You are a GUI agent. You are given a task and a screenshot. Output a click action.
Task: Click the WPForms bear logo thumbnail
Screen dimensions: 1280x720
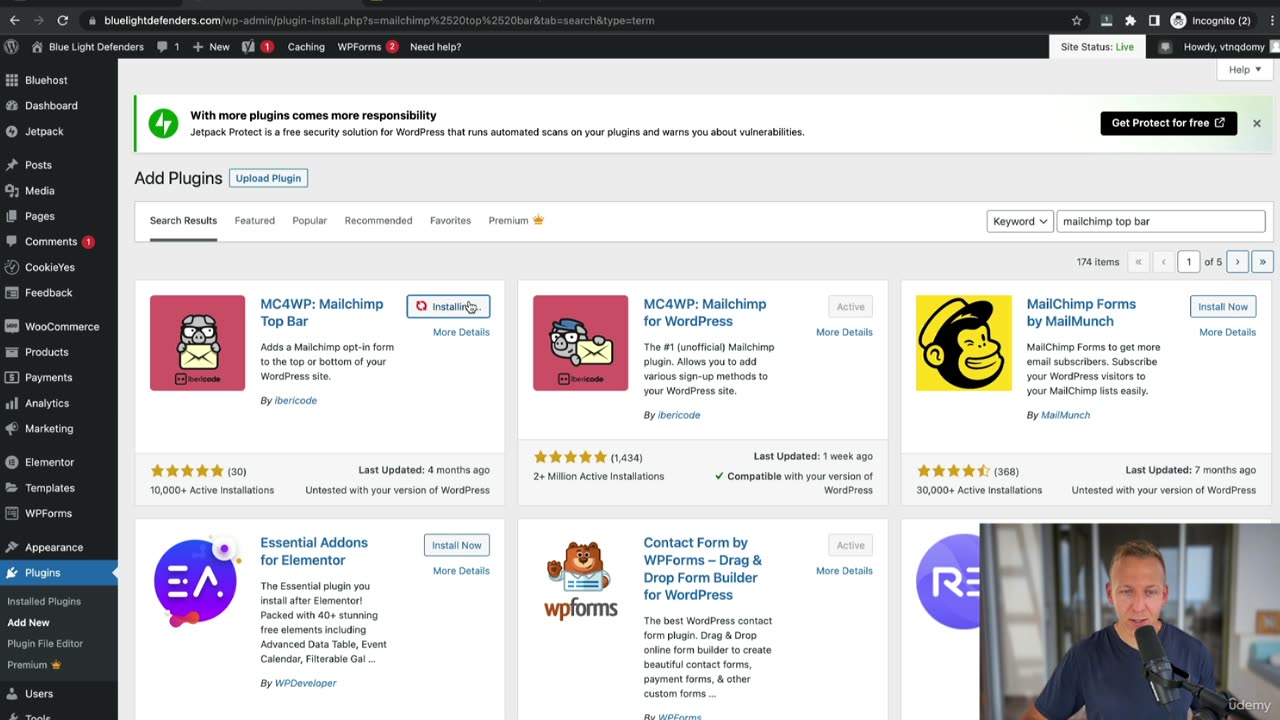pos(580,582)
